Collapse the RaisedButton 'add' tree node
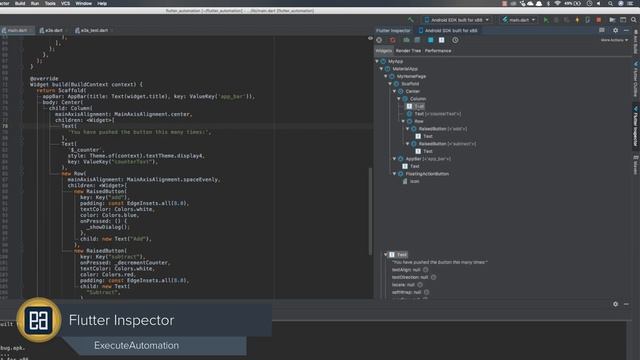The height and width of the screenshot is (360, 640). pos(408,129)
